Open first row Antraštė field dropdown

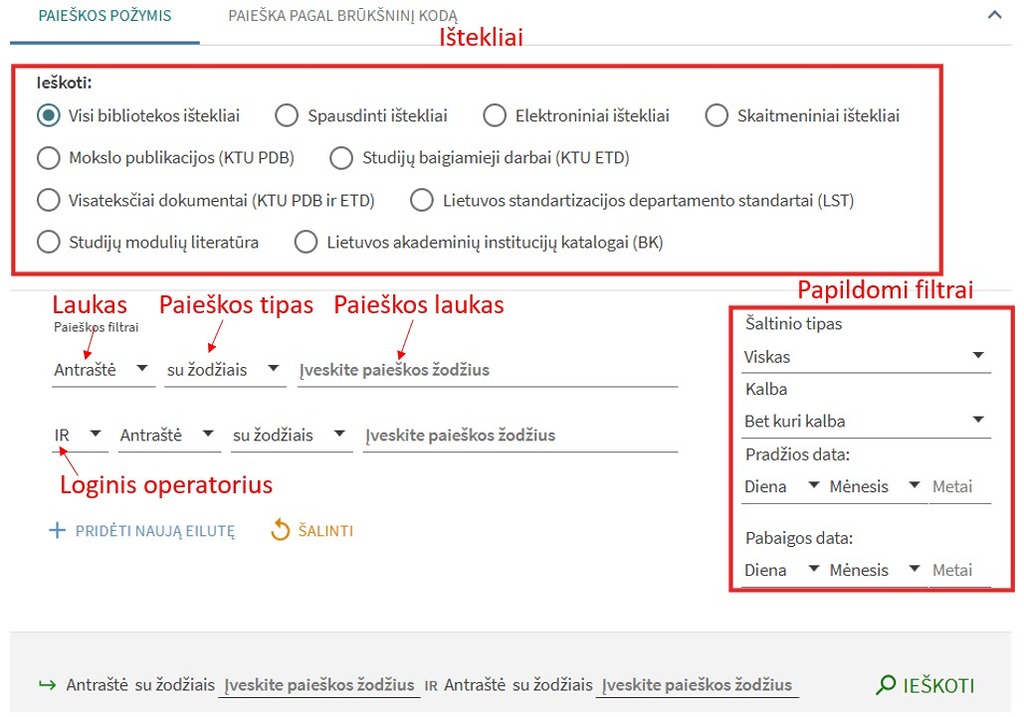[101, 370]
